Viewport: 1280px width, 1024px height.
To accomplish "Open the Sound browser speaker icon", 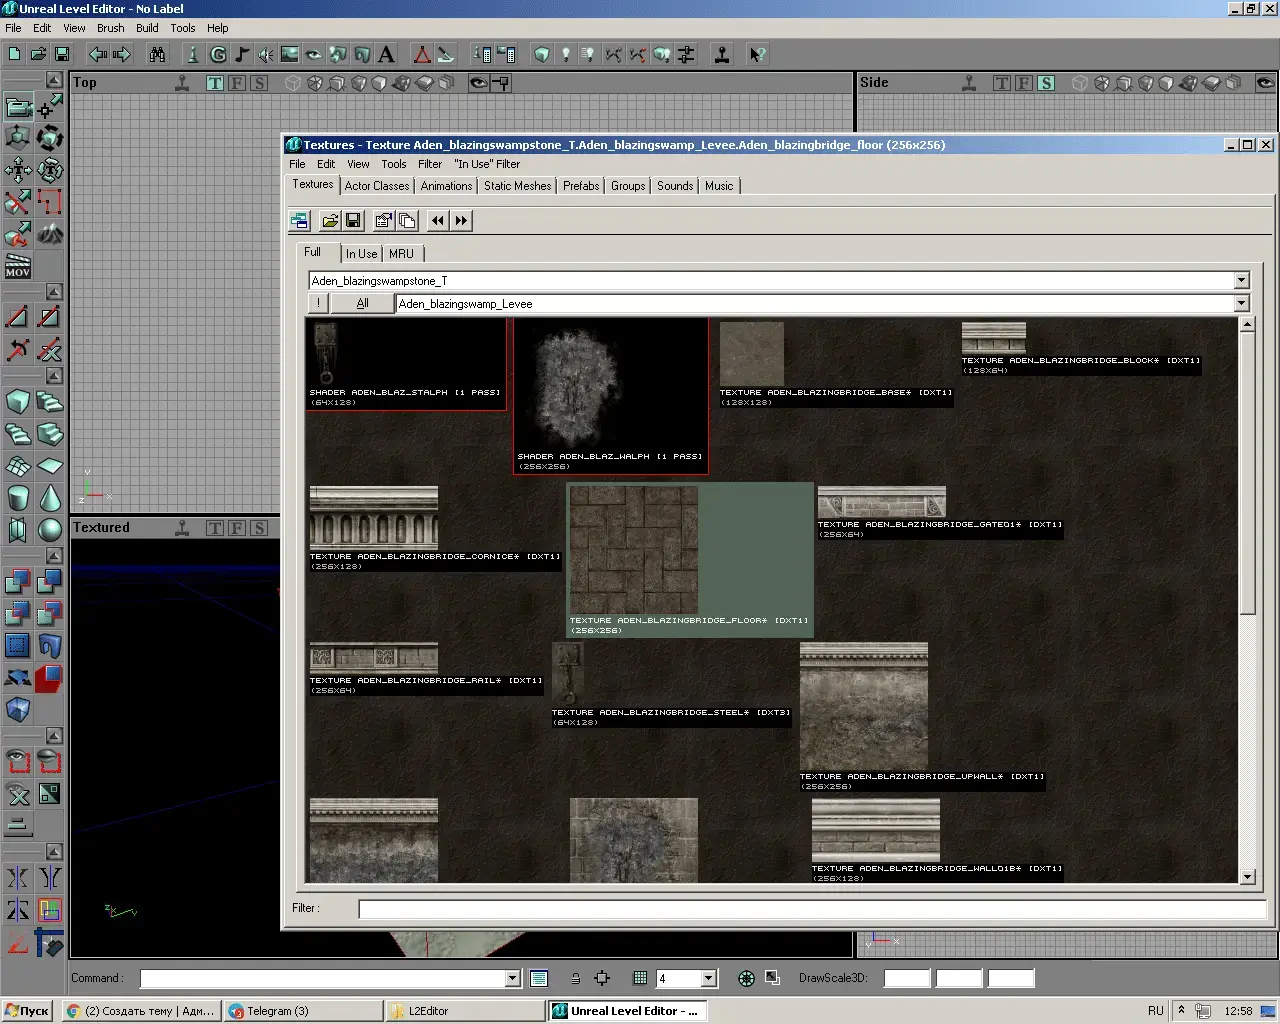I will point(266,54).
